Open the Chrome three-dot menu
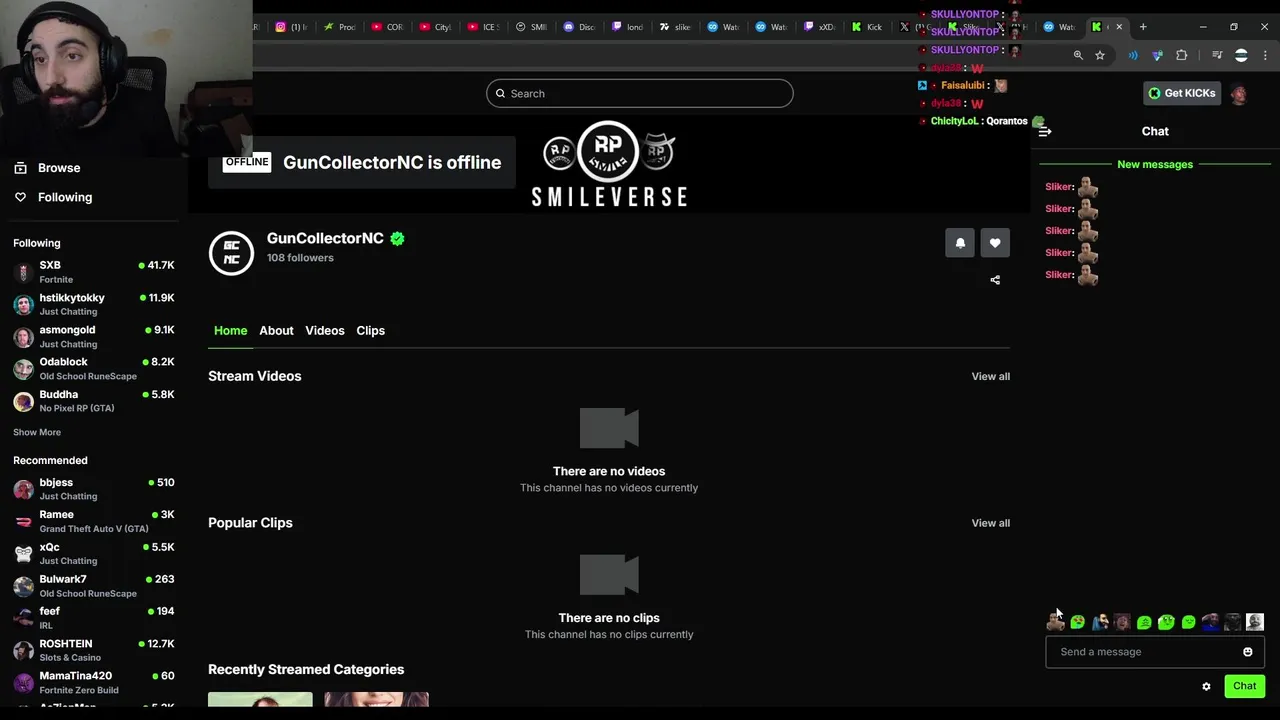Viewport: 1280px width, 720px height. [1265, 55]
